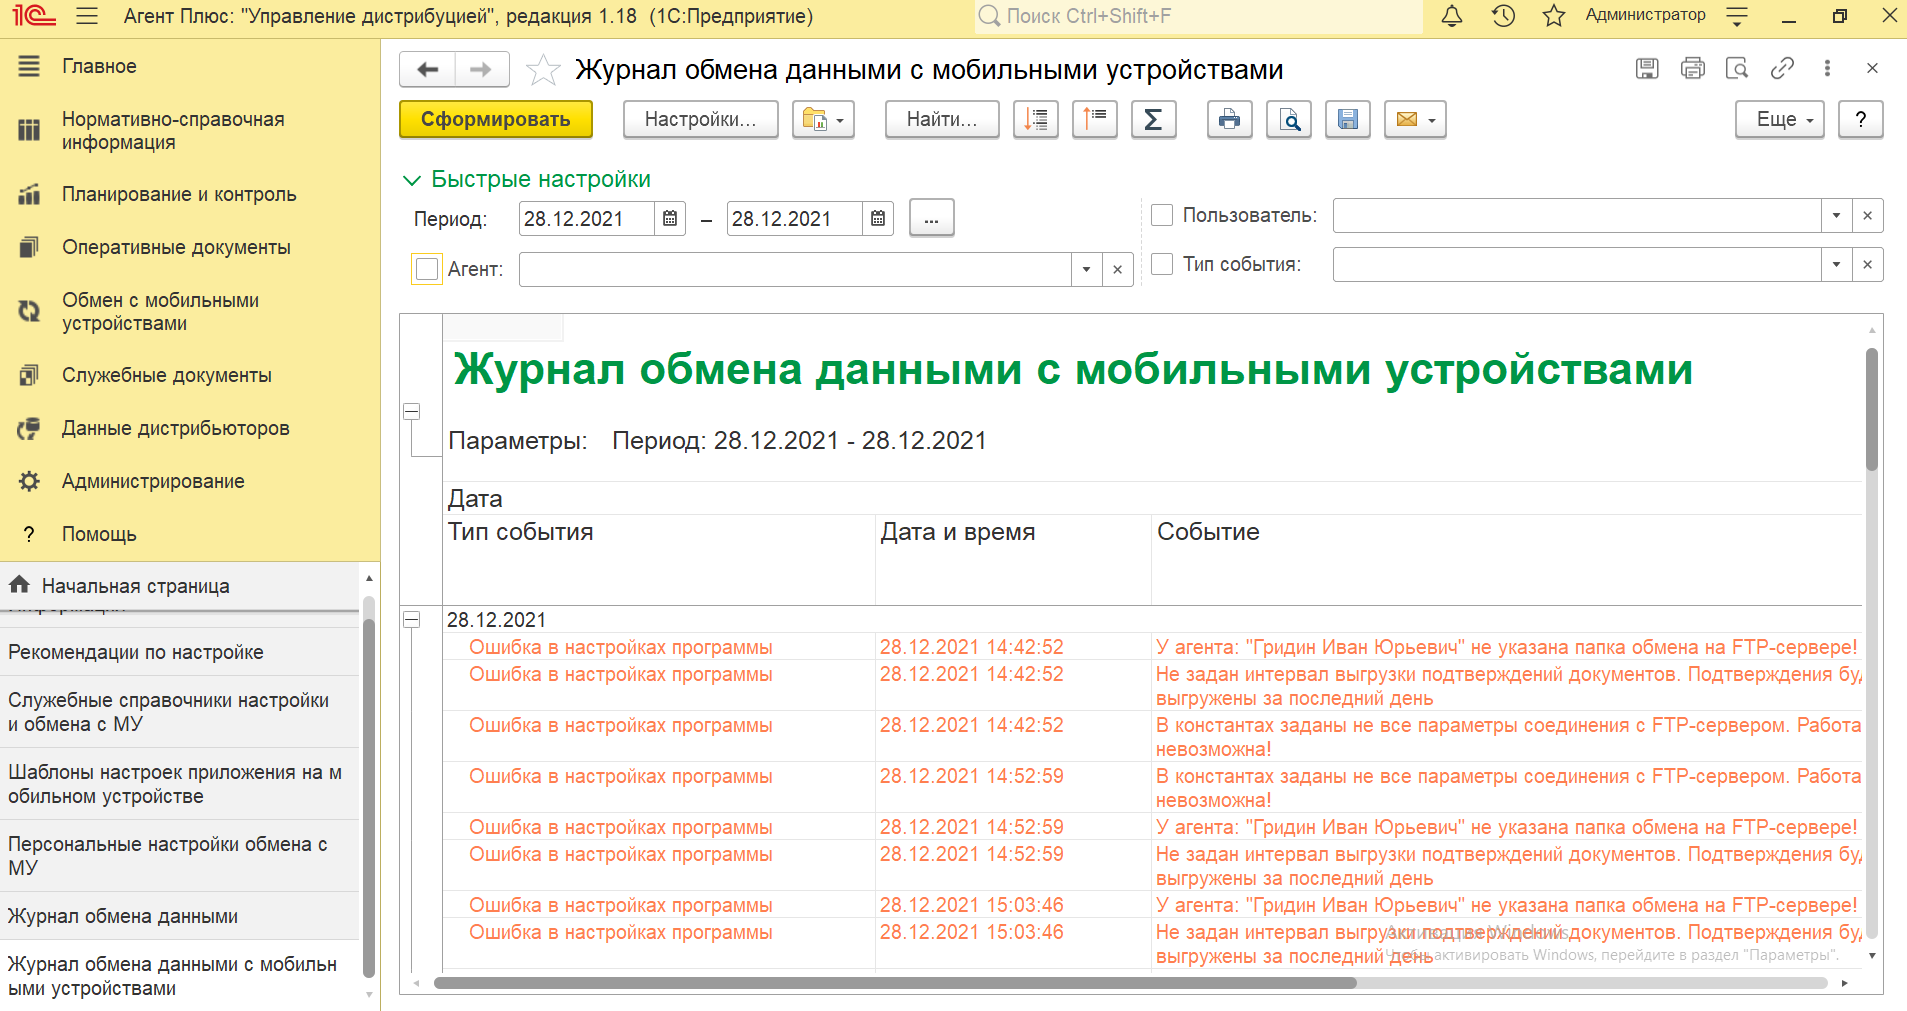Click the print report icon in toolbar
The width and height of the screenshot is (1907, 1011).
click(x=1229, y=120)
